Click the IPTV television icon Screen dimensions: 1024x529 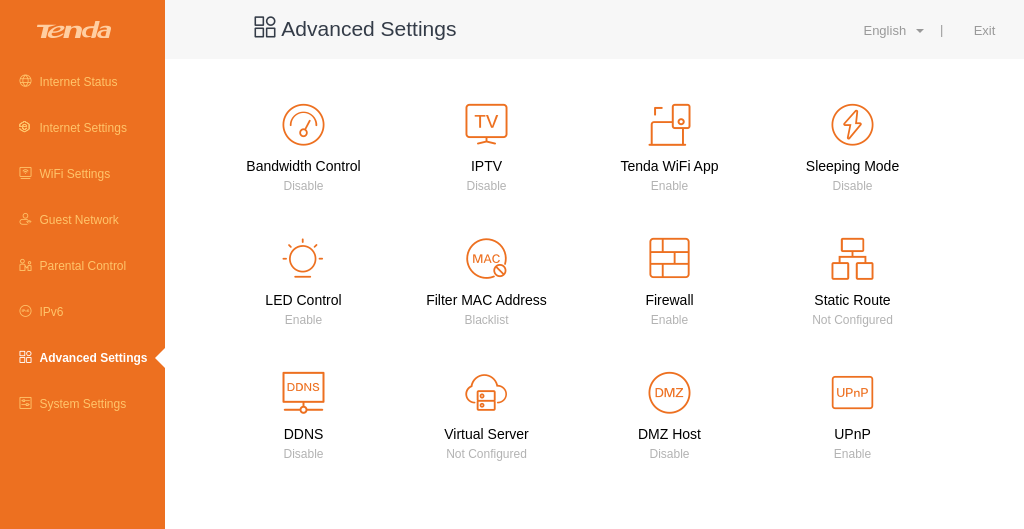pyautogui.click(x=486, y=124)
